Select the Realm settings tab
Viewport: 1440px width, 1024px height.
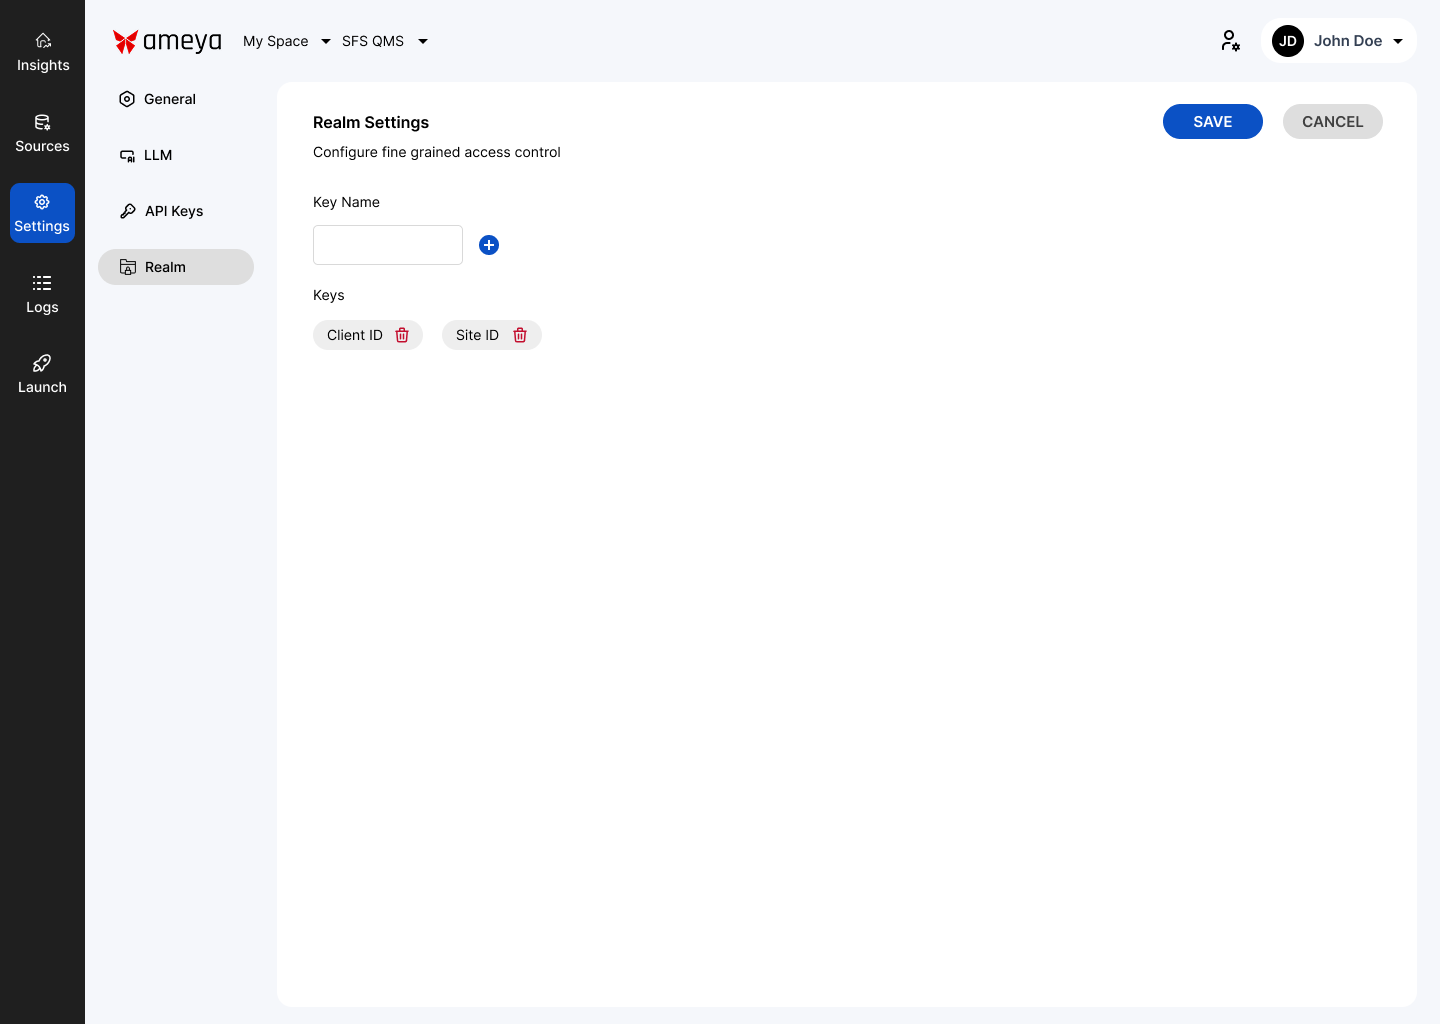pos(176,267)
